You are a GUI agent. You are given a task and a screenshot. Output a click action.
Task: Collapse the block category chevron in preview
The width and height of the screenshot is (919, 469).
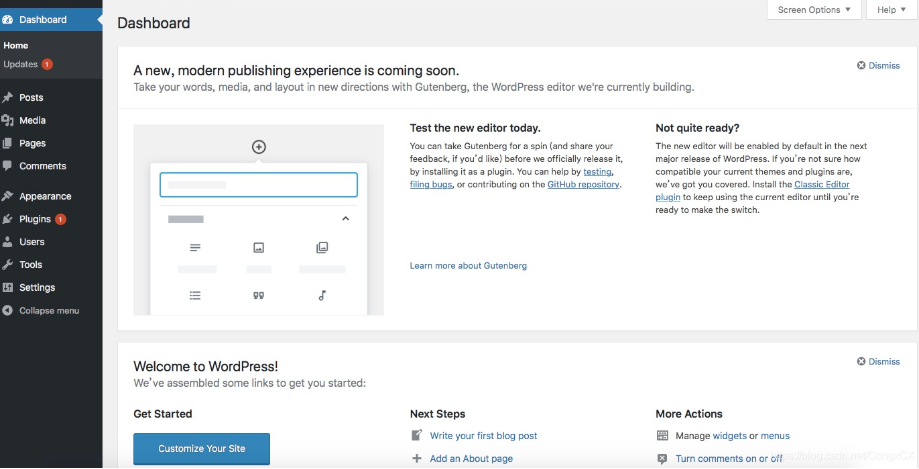pyautogui.click(x=345, y=219)
